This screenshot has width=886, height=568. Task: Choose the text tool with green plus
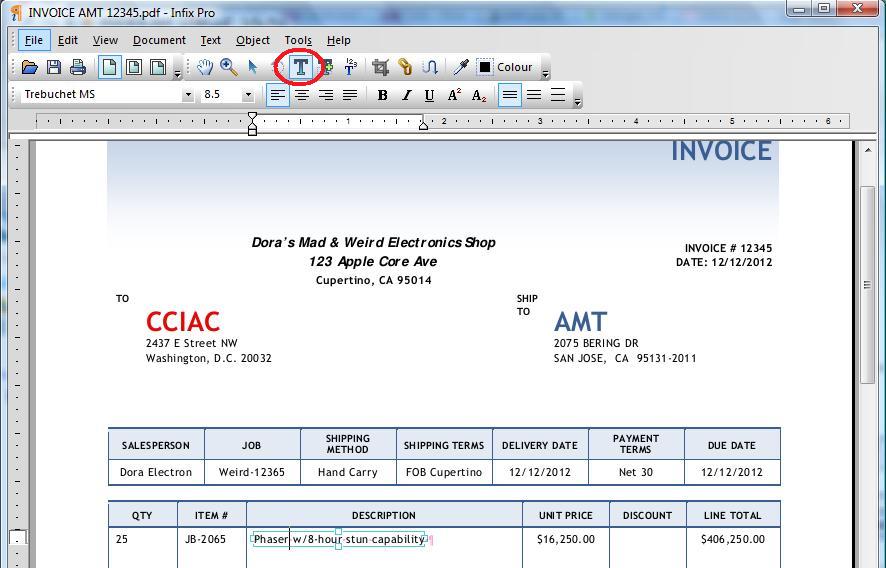click(x=326, y=67)
